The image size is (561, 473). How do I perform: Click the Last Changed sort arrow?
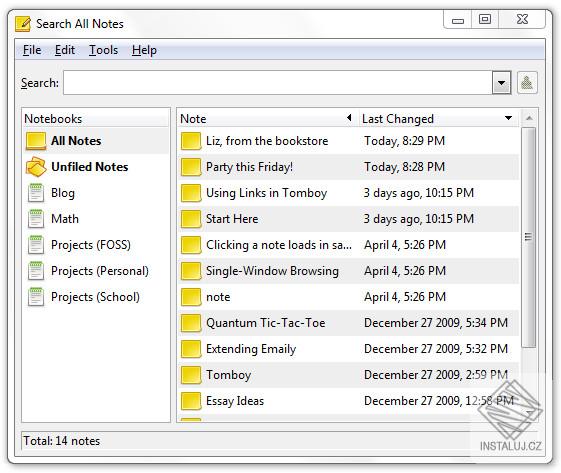[508, 118]
